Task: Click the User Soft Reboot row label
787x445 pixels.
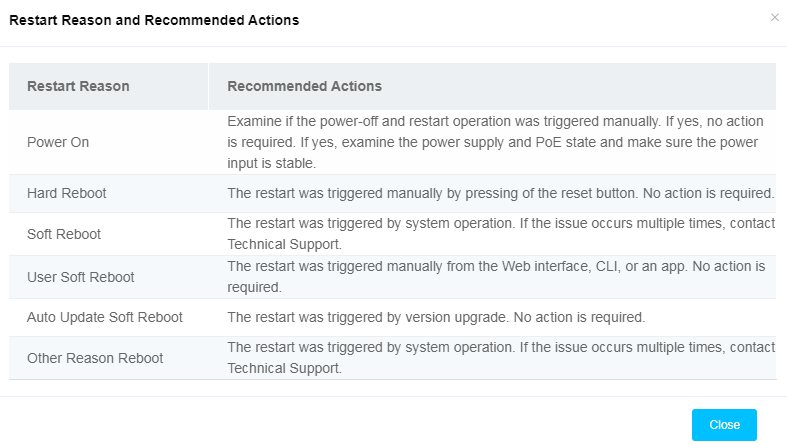Action: coord(81,277)
